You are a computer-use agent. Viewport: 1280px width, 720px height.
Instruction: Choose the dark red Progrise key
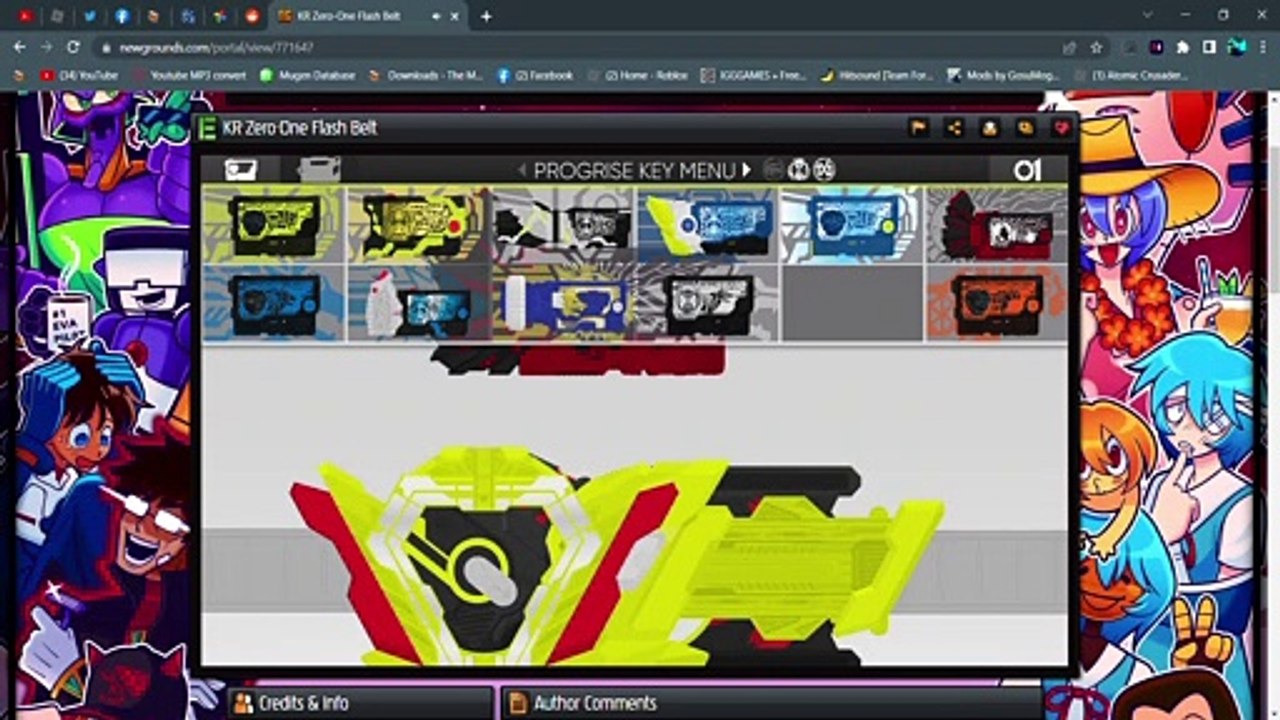[997, 224]
